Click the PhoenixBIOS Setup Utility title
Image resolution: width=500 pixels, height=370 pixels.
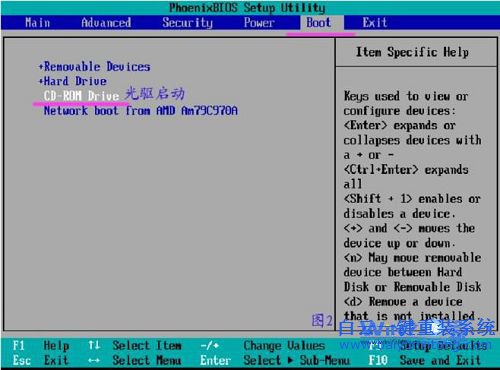coord(247,7)
